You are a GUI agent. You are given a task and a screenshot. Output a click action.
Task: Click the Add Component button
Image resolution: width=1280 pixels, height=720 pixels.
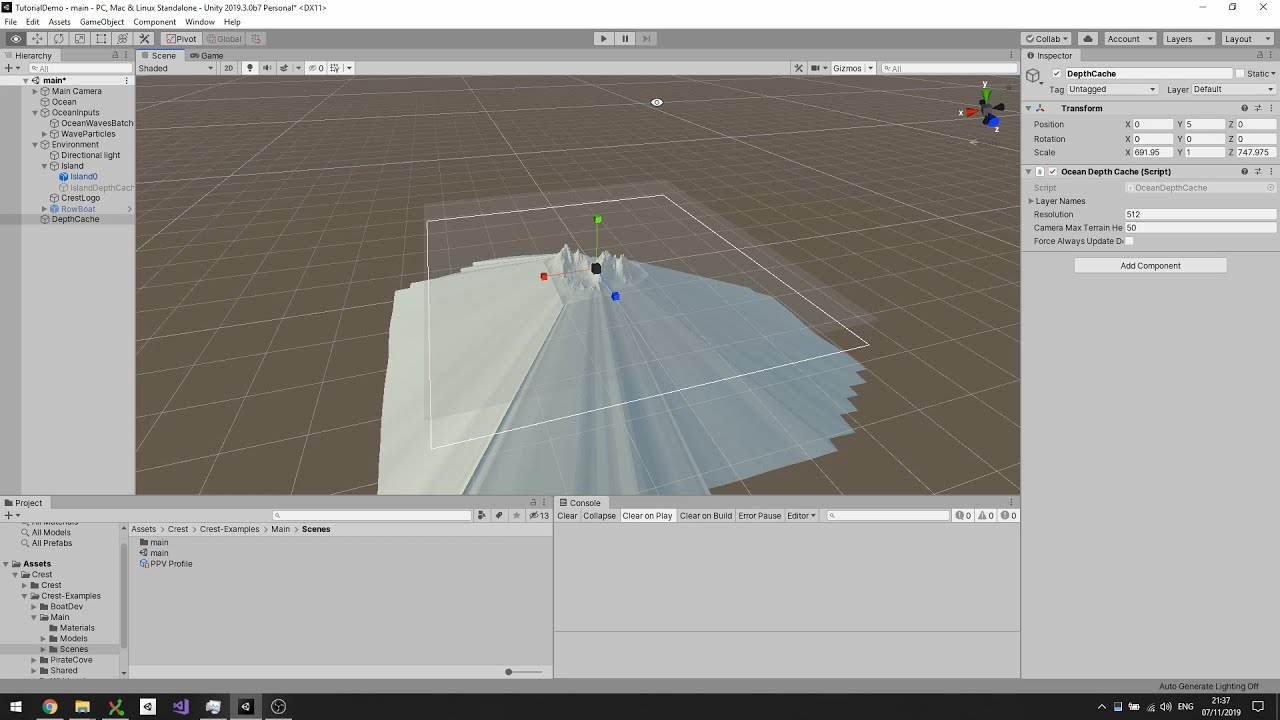click(x=1150, y=266)
